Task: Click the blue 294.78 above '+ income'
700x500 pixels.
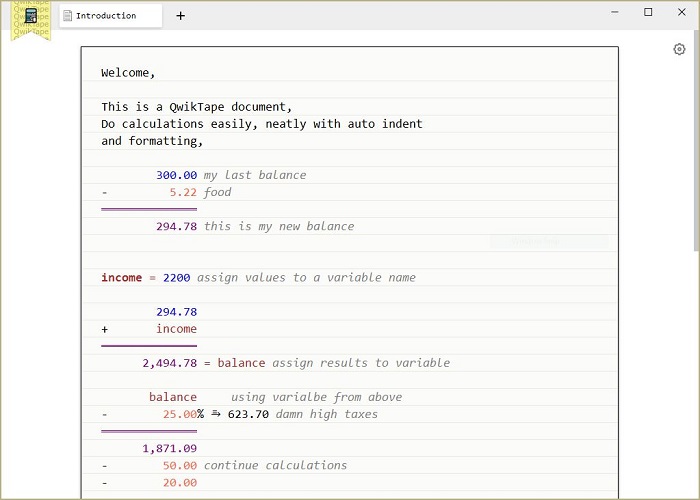Action: [176, 312]
